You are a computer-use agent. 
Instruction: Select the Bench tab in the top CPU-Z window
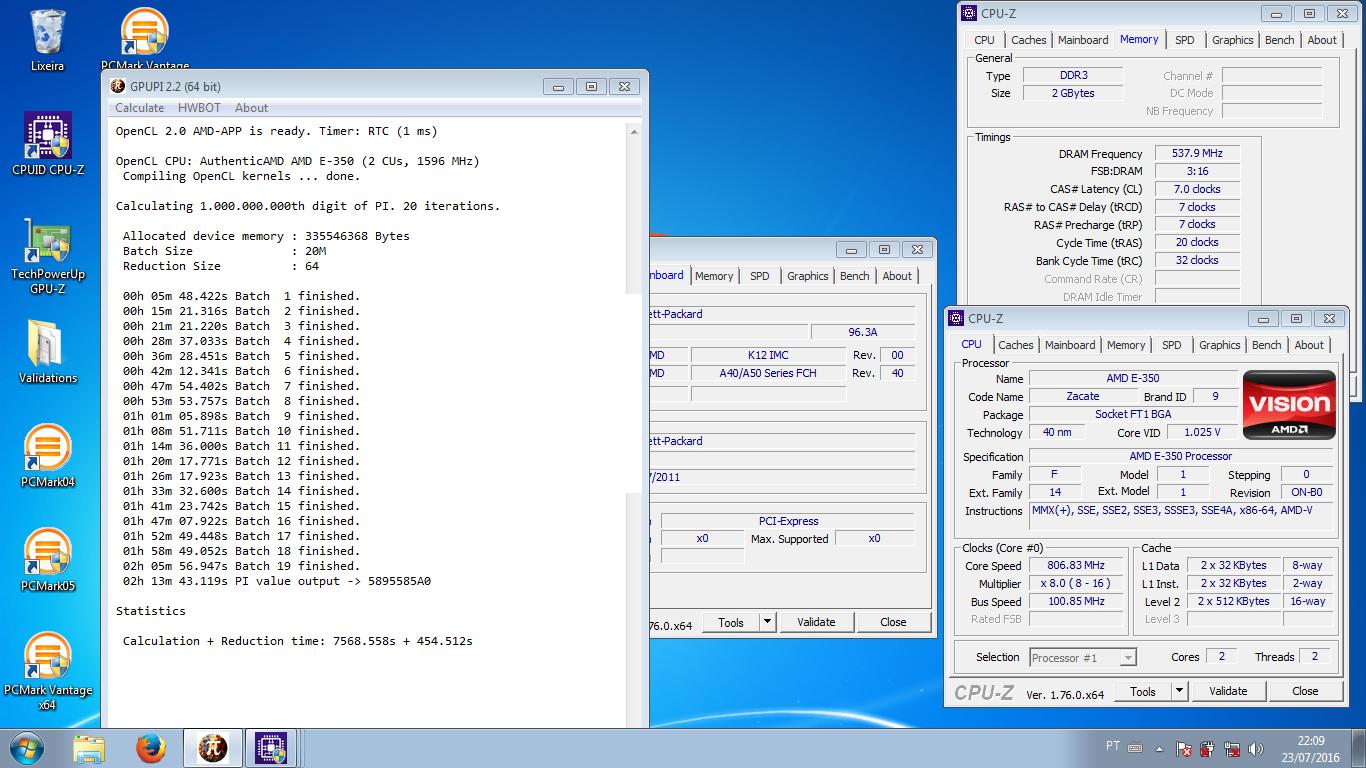(1279, 40)
